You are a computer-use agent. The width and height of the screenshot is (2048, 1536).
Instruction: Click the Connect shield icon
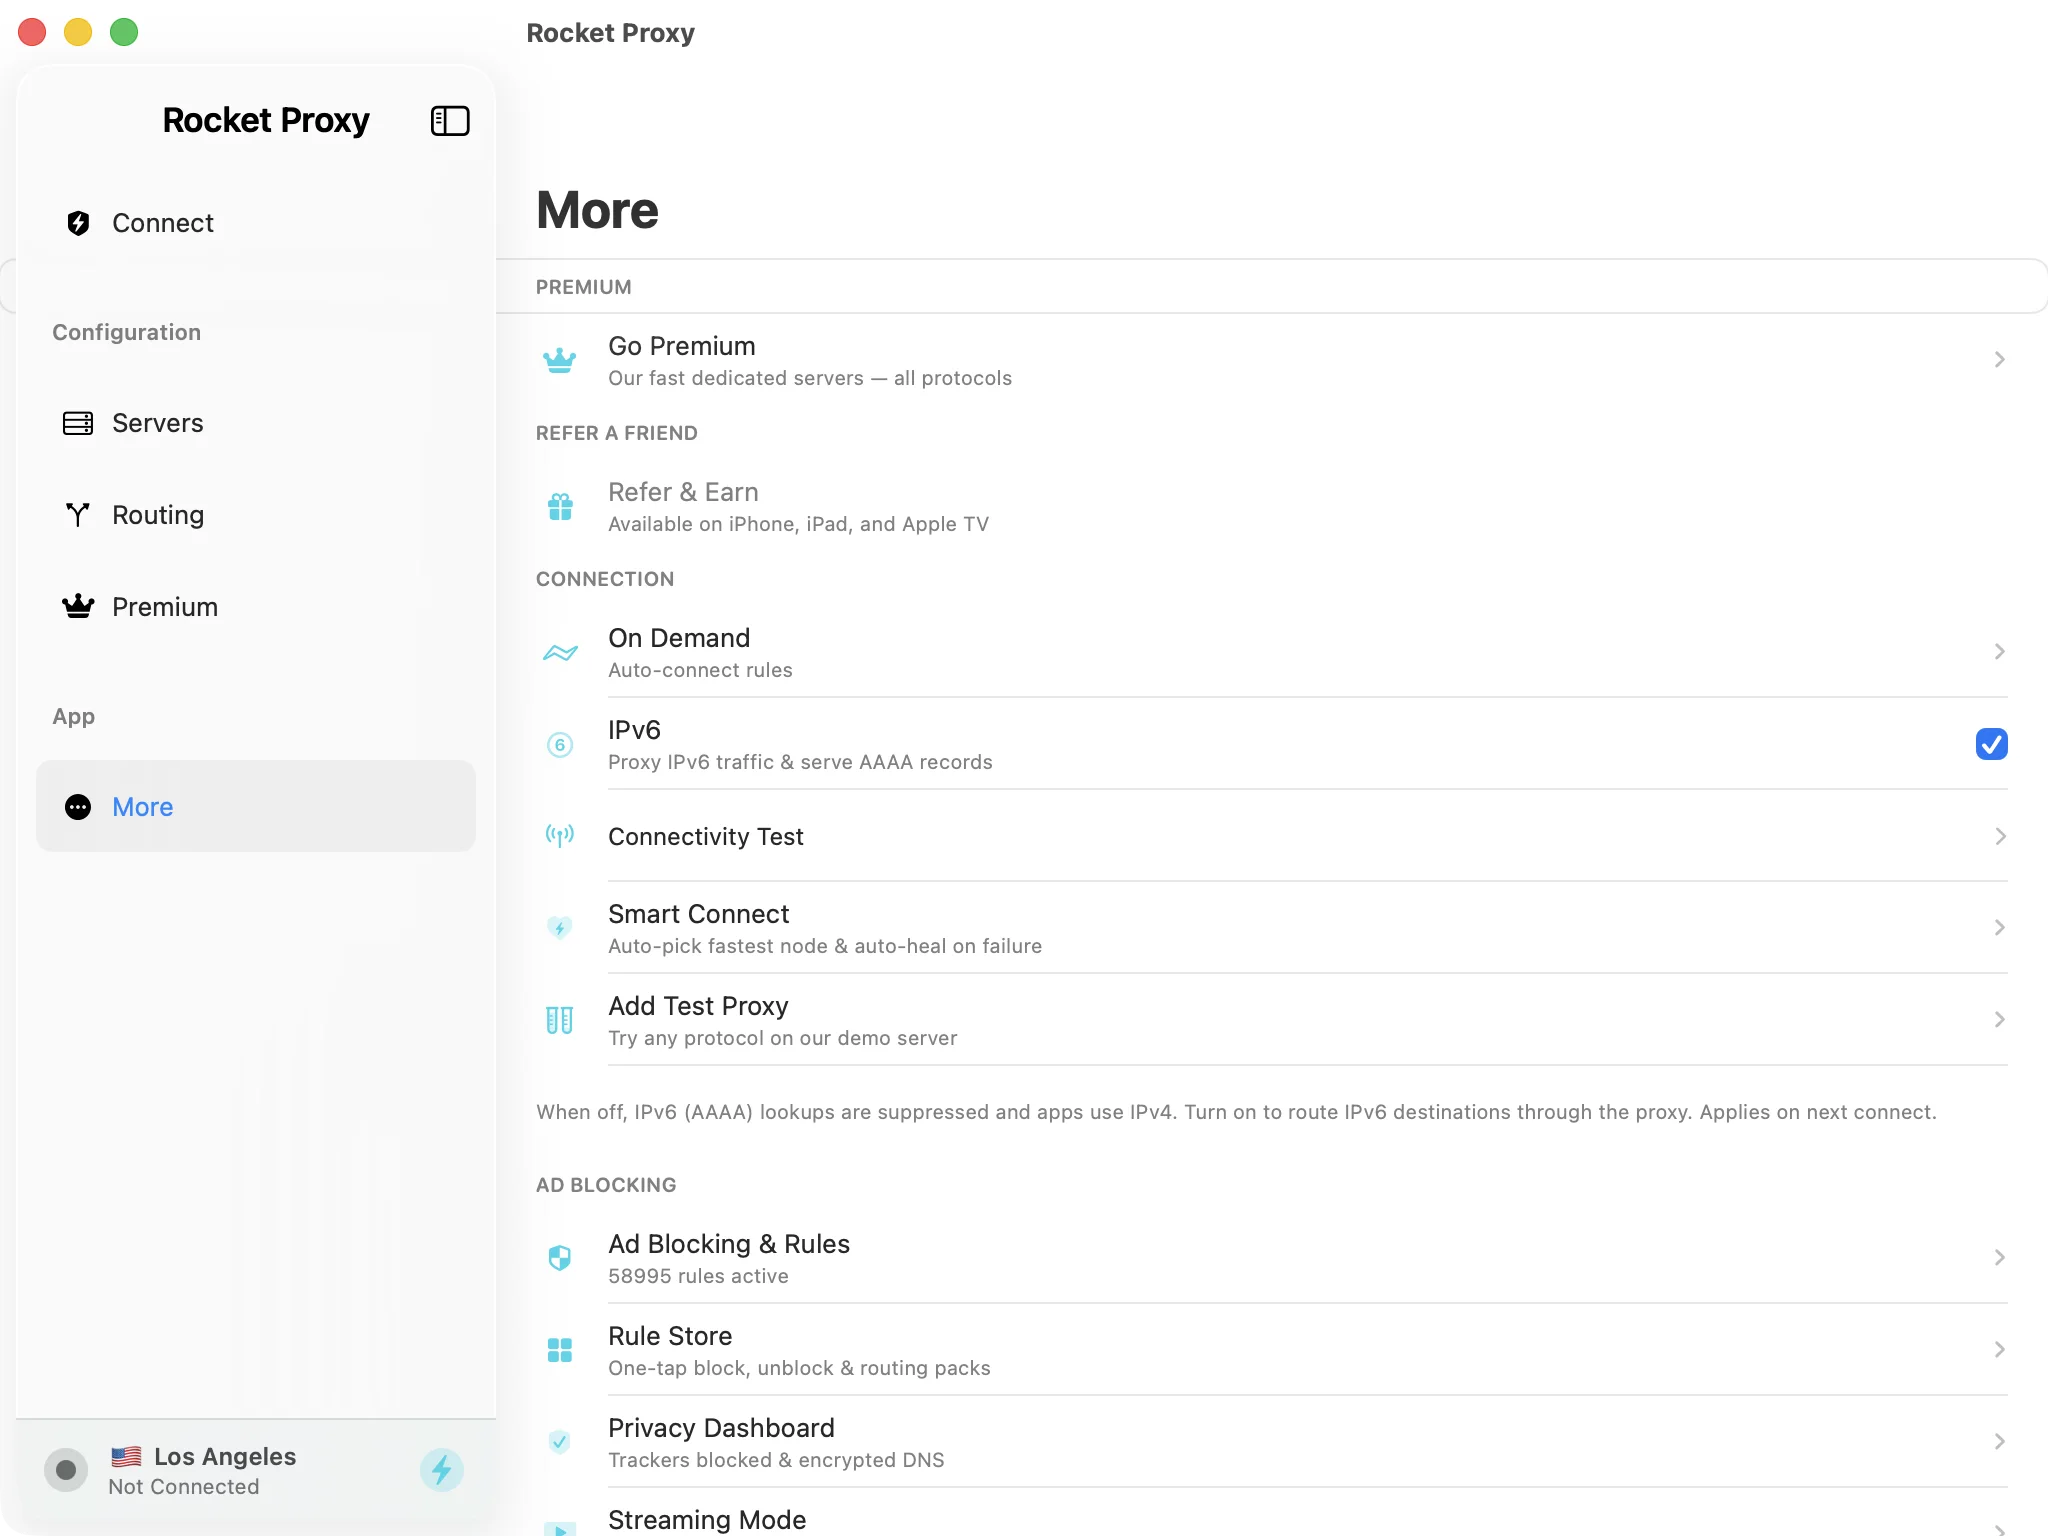click(x=78, y=223)
